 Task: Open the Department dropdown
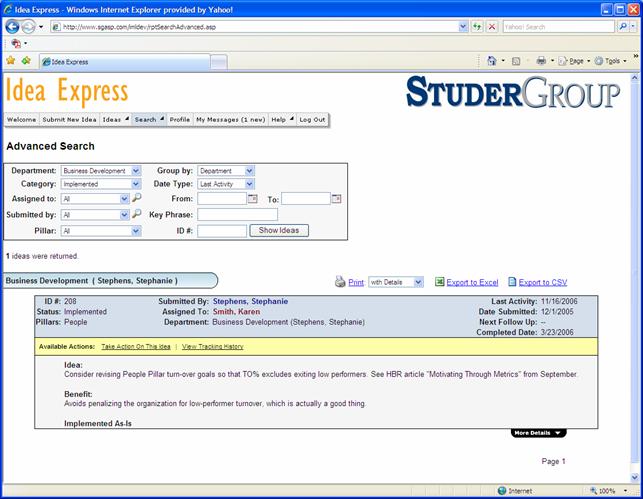click(x=101, y=171)
